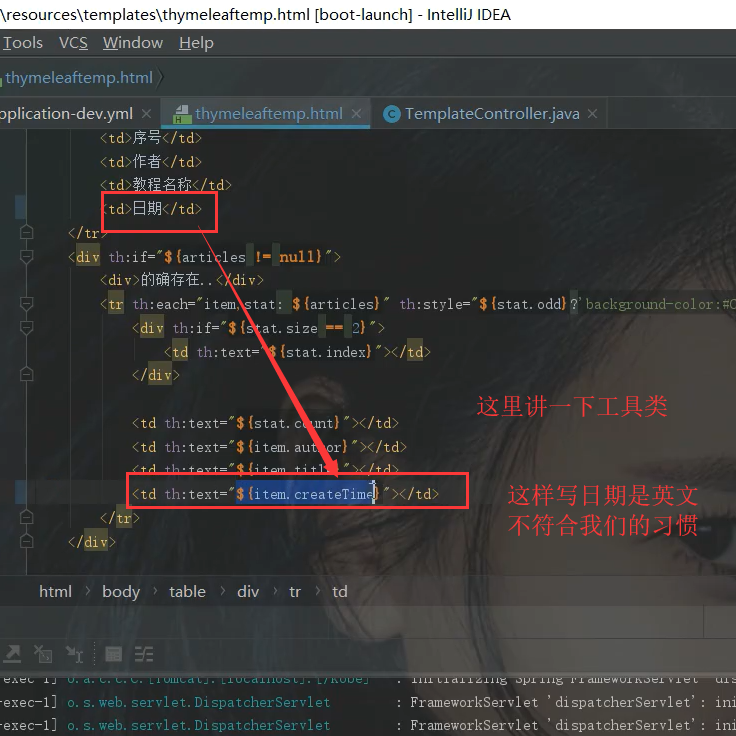
Task: Click thymeleaftemp.html in the navigation bar
Action: pyautogui.click(x=79, y=77)
